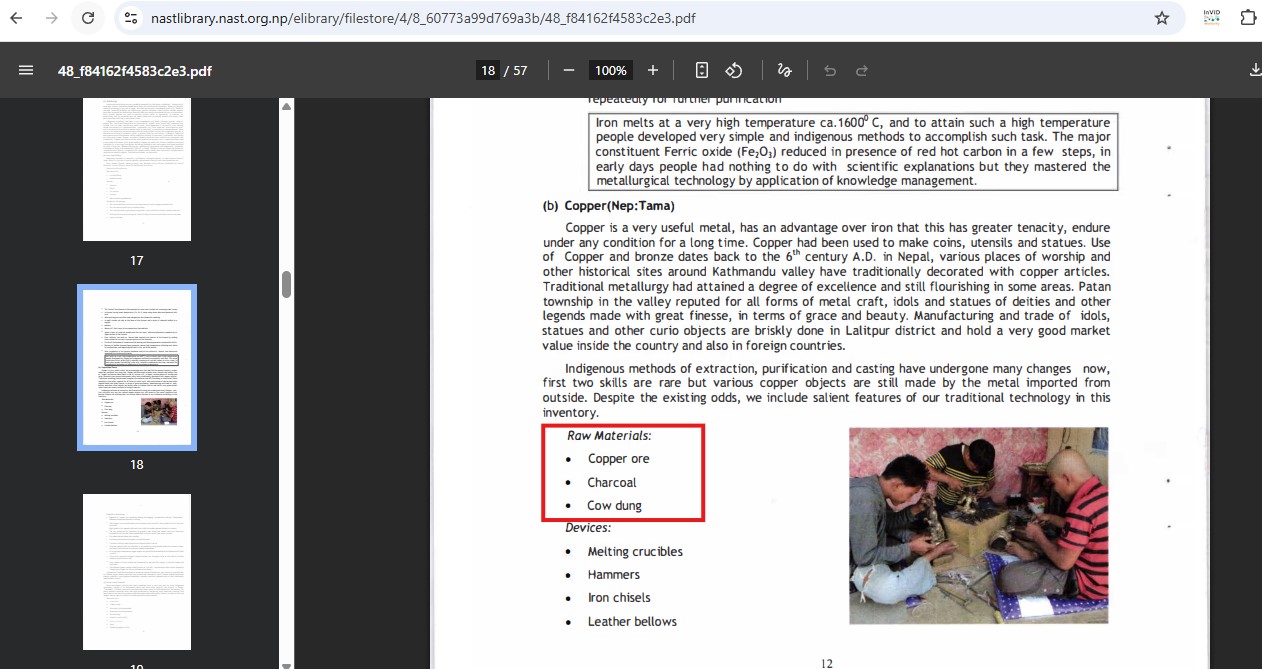Click the redo arrow in PDF toolbar

click(x=862, y=70)
